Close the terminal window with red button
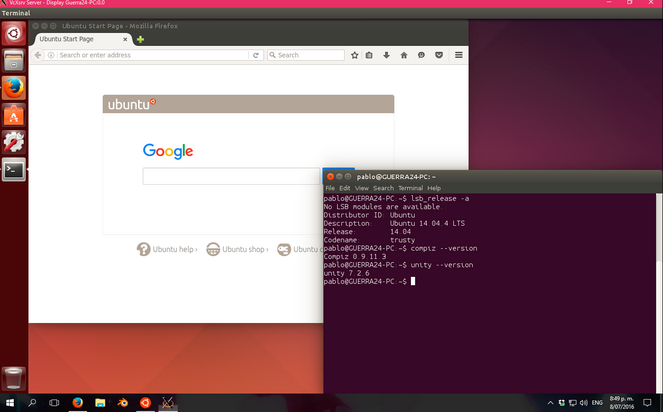Viewport: 663px width, 413px height. (x=330, y=177)
